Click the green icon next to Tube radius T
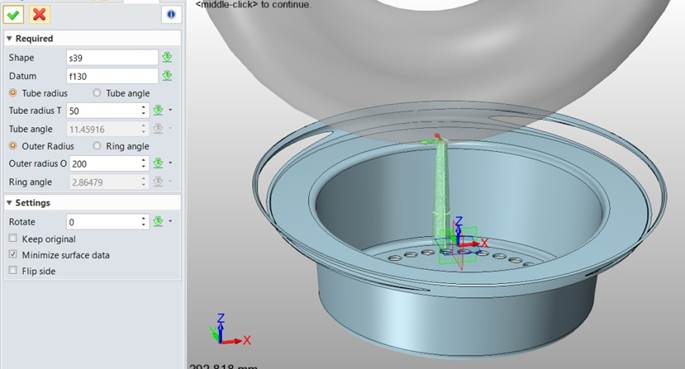Screen dimensions: 685x369 [158, 110]
